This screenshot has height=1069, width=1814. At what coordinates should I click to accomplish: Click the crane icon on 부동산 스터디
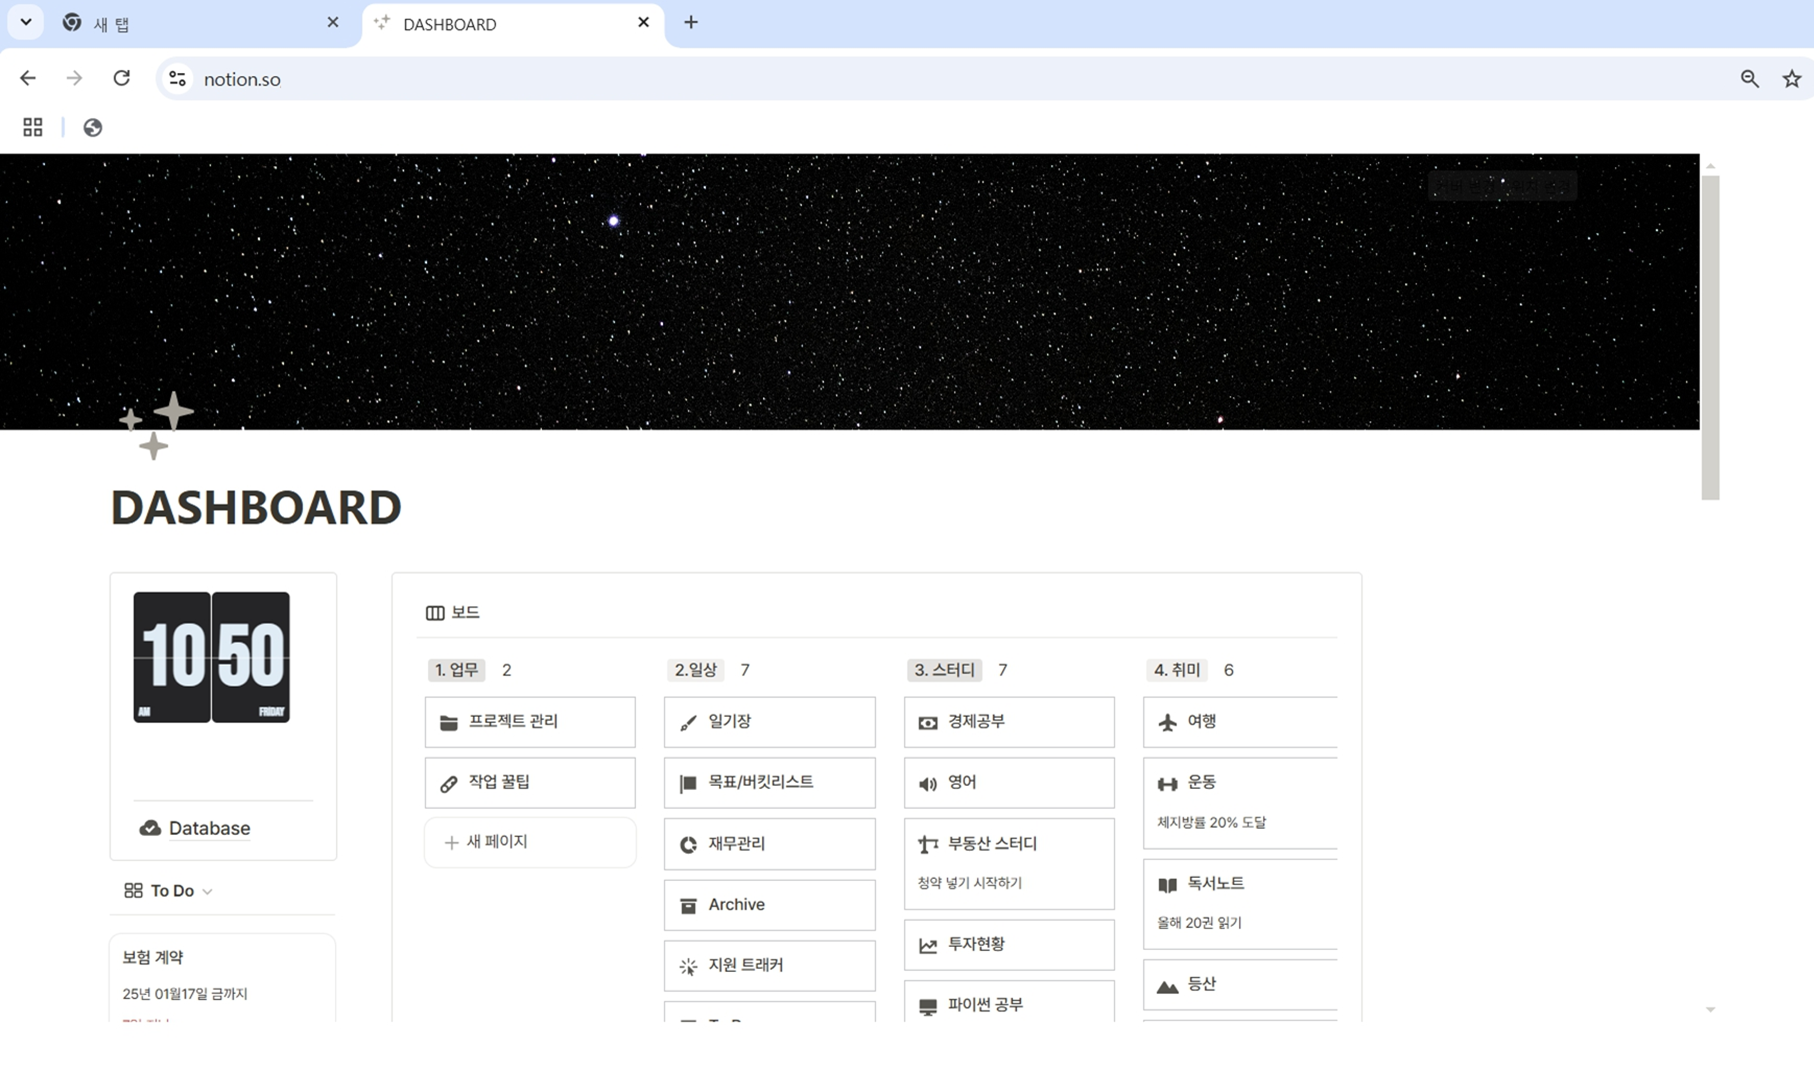point(928,845)
